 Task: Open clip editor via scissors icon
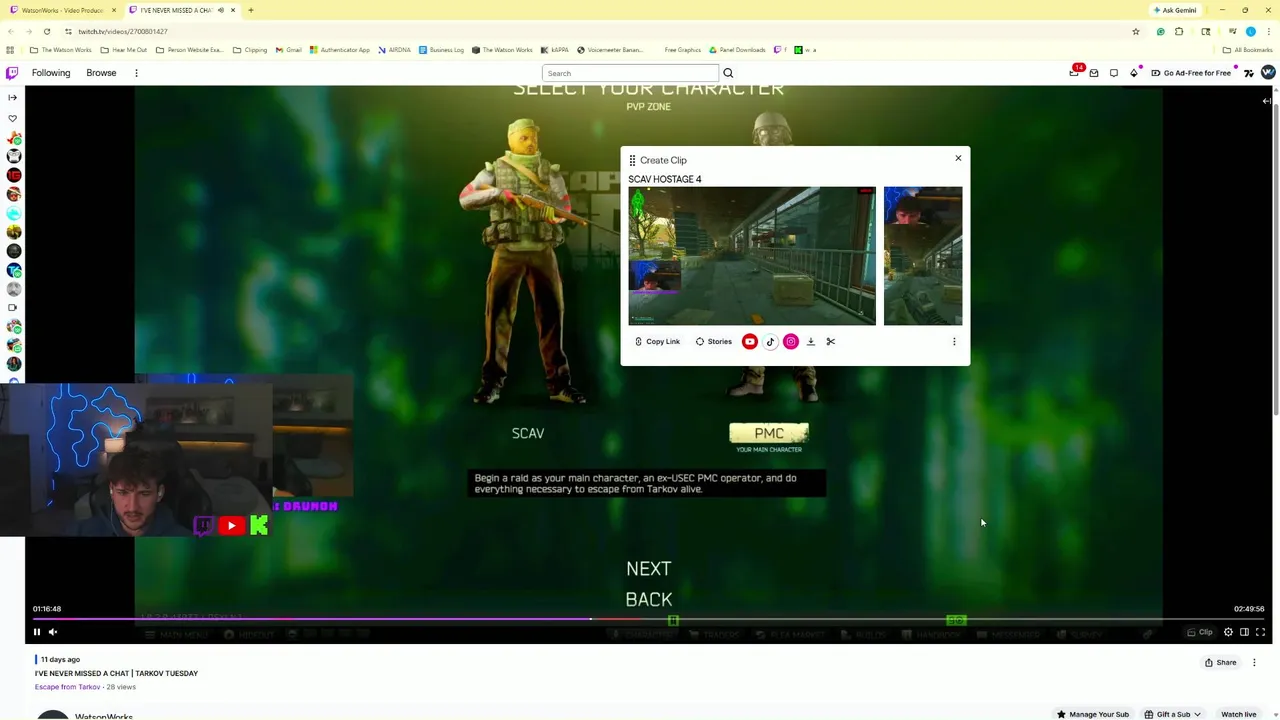(x=831, y=342)
